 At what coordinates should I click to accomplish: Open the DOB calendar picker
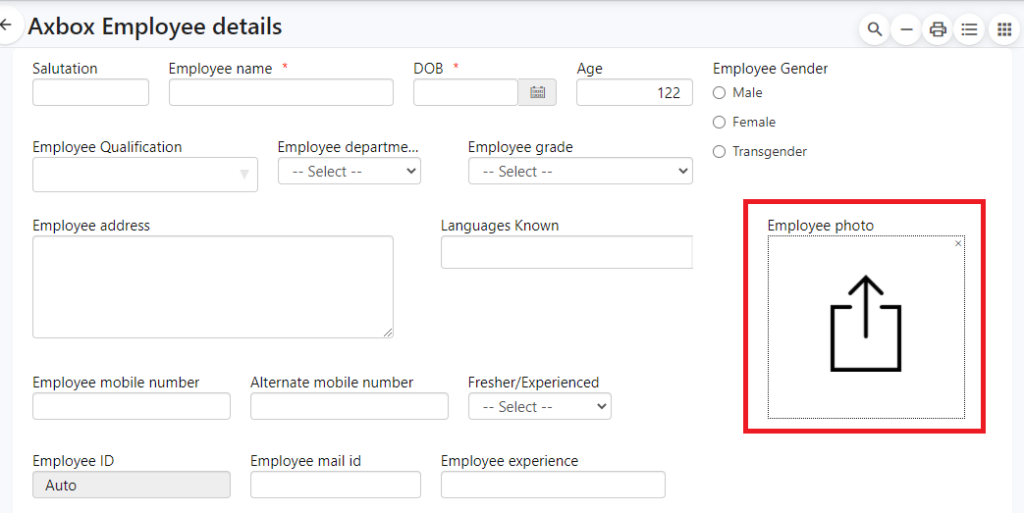coord(537,93)
